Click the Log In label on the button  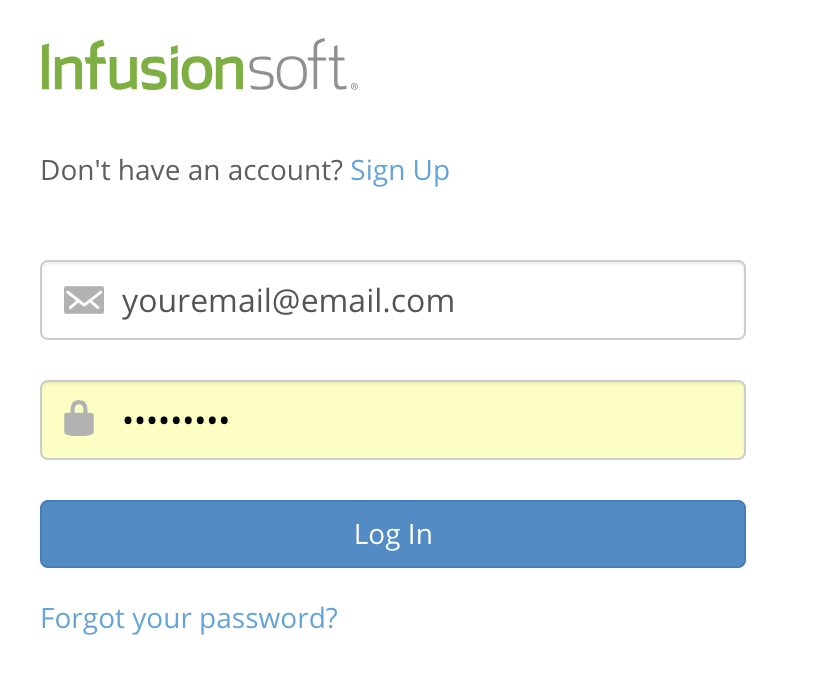[393, 535]
